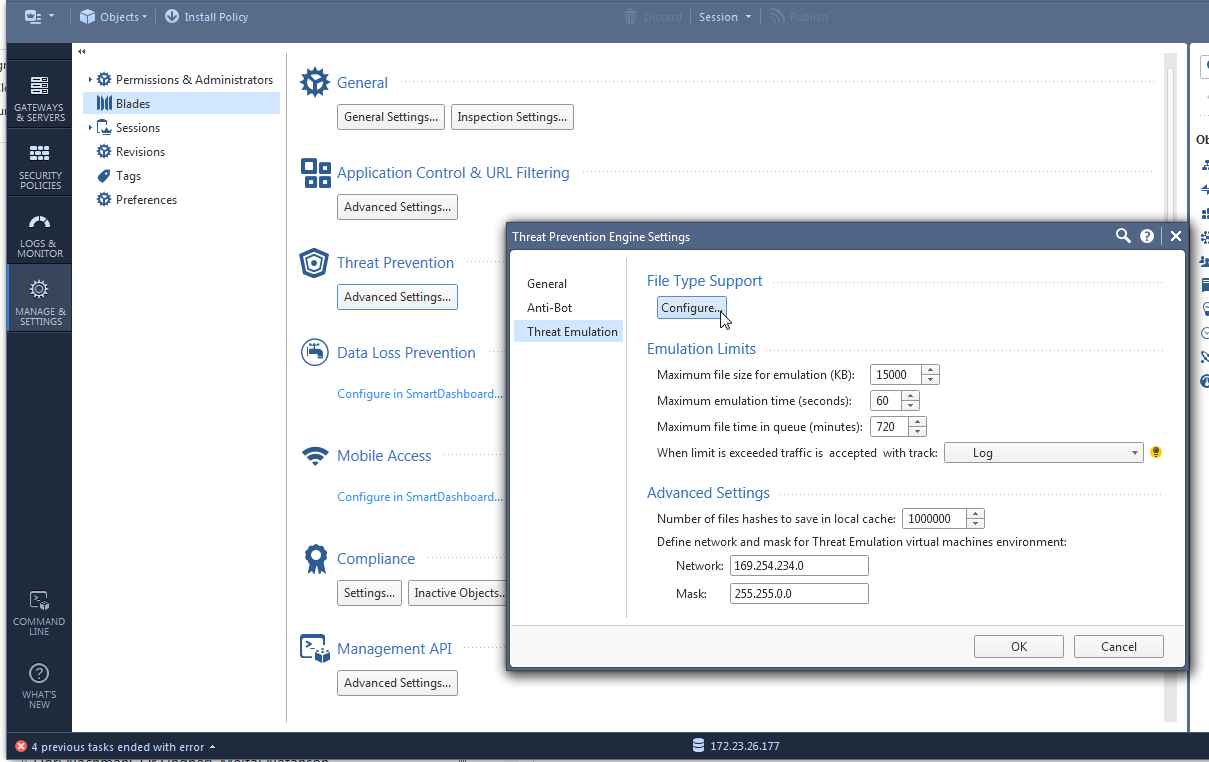
Task: Decrease maximum file time in queue
Action: [918, 432]
